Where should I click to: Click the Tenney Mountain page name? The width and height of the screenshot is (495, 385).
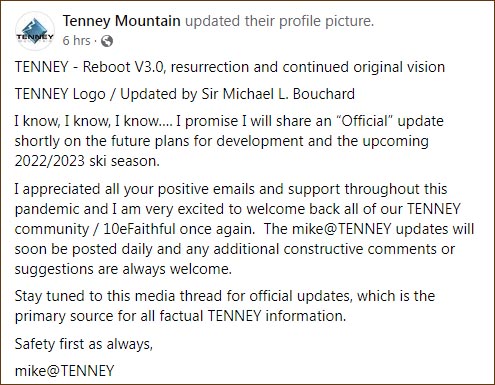[x=122, y=21]
